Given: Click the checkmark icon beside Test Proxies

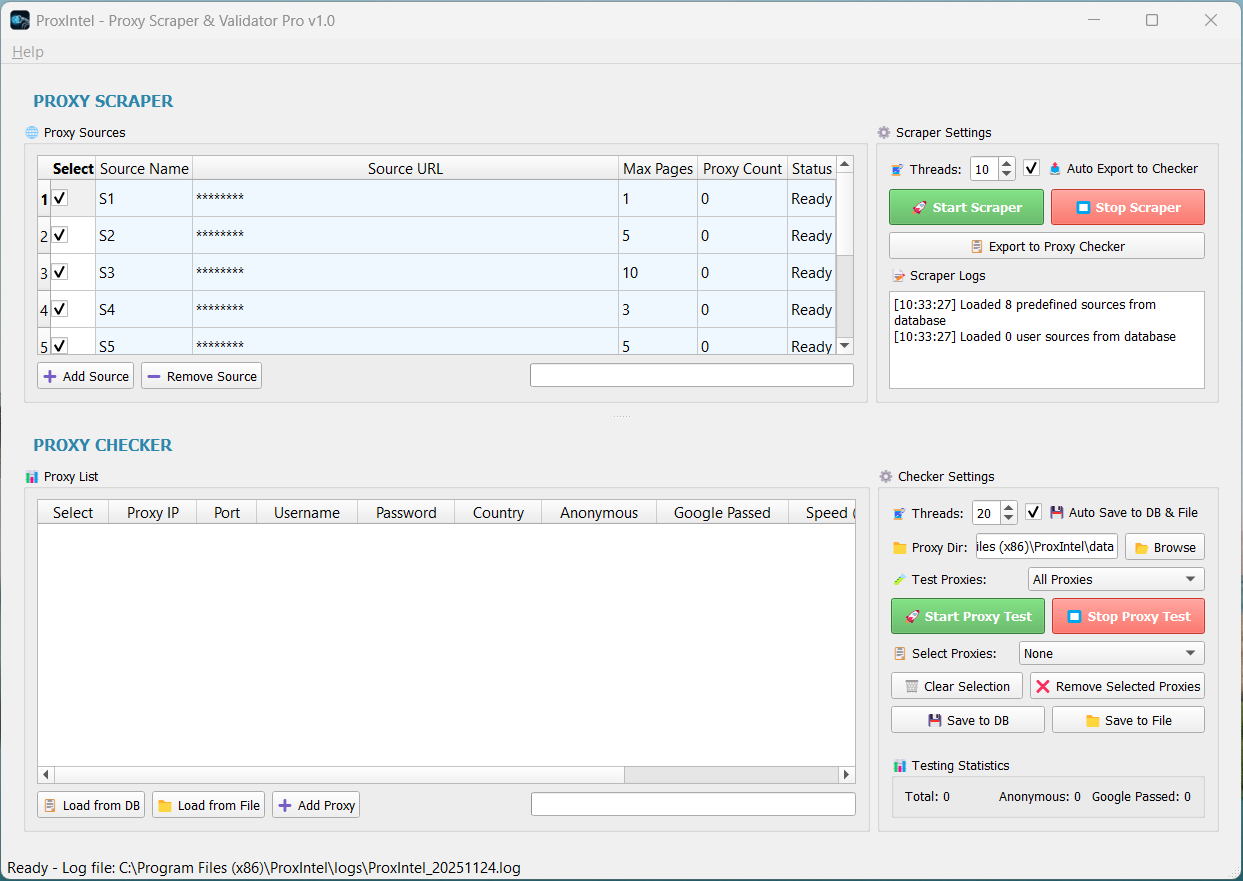Looking at the screenshot, I should pos(898,579).
